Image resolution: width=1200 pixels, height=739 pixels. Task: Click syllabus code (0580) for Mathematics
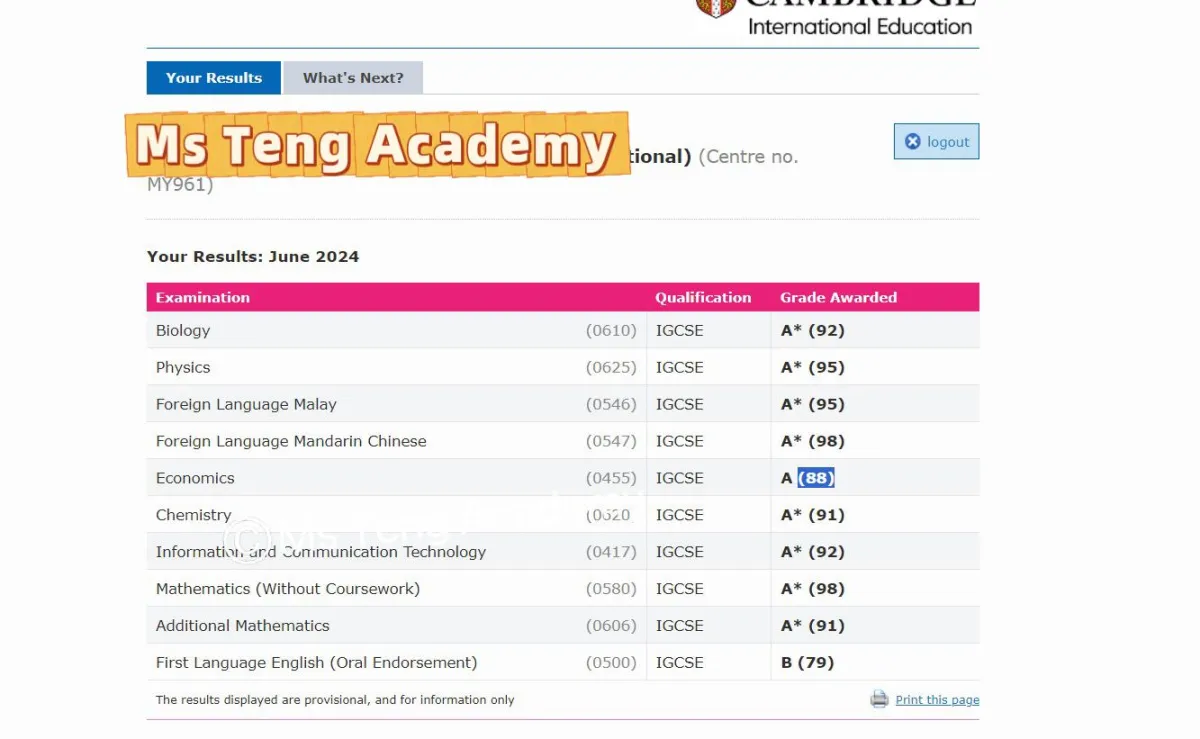611,589
